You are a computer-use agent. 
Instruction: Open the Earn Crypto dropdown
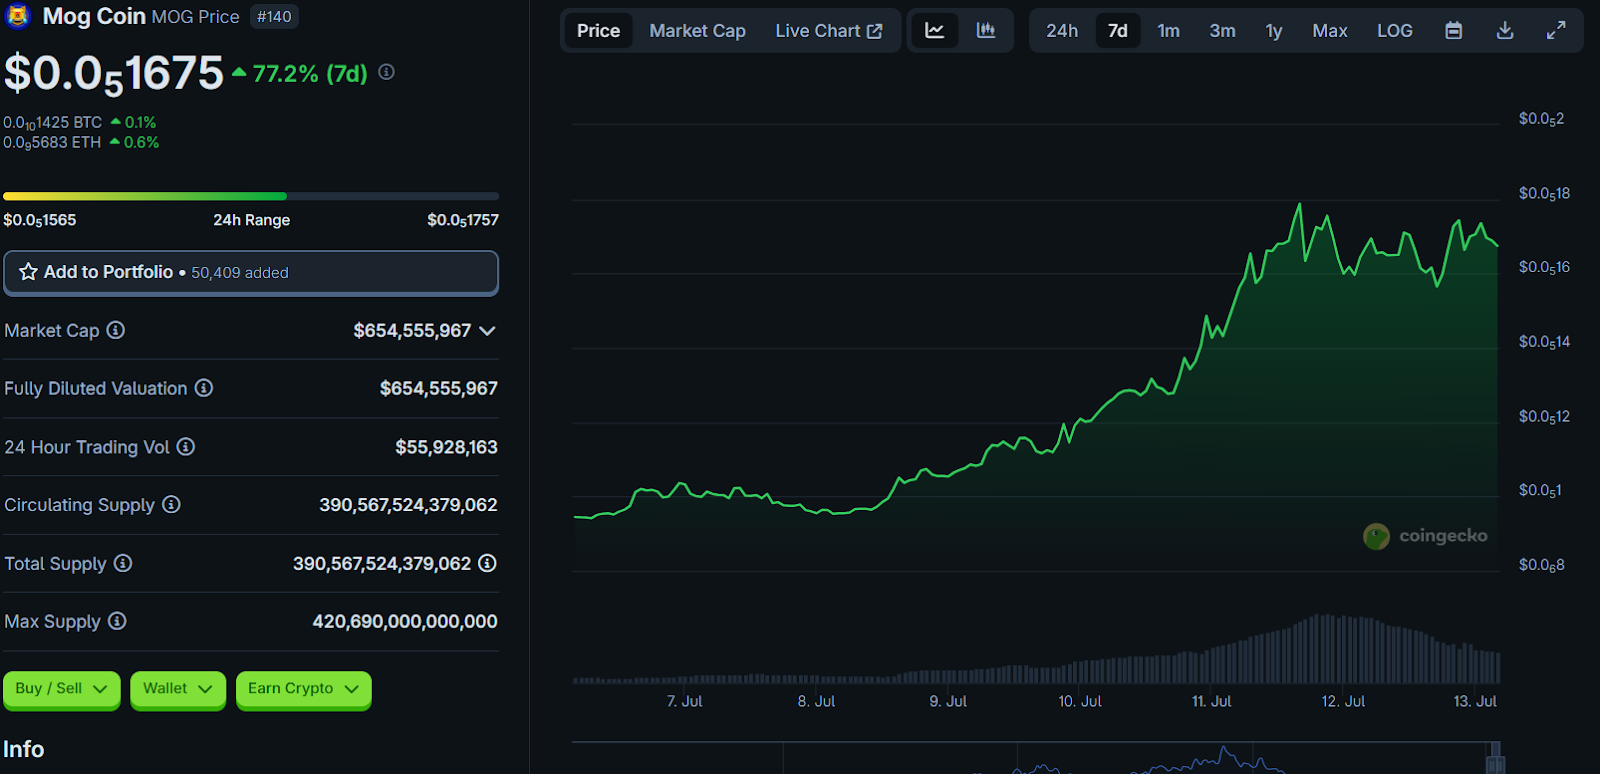pos(304,689)
